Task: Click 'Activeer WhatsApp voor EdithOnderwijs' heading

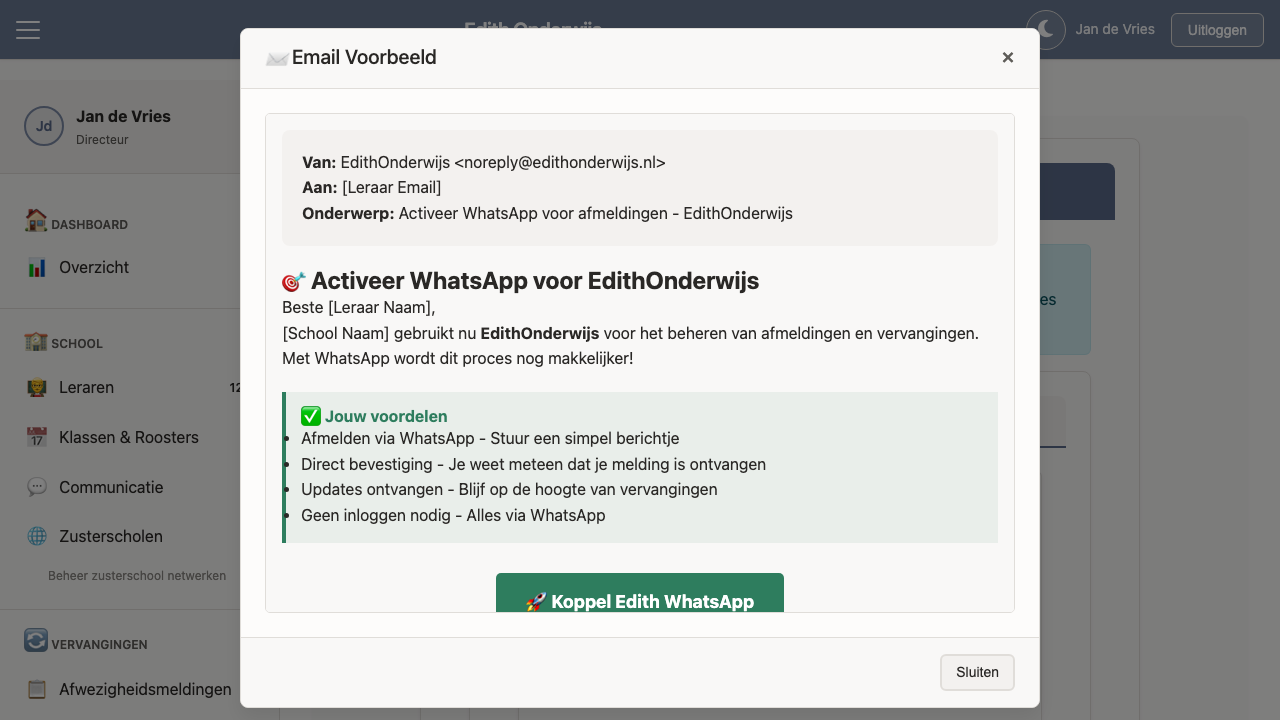Action: [x=535, y=281]
